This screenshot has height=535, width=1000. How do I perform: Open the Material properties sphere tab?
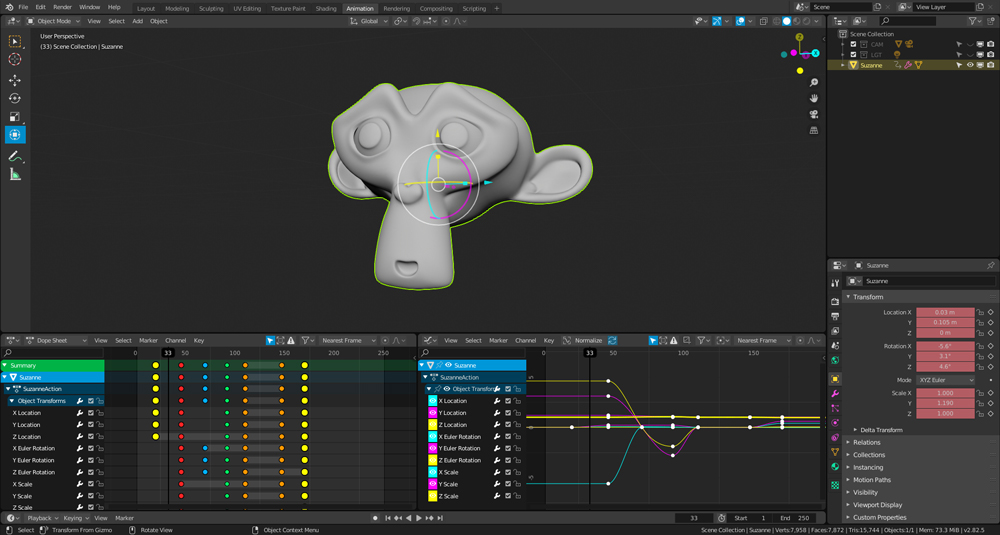[835, 467]
